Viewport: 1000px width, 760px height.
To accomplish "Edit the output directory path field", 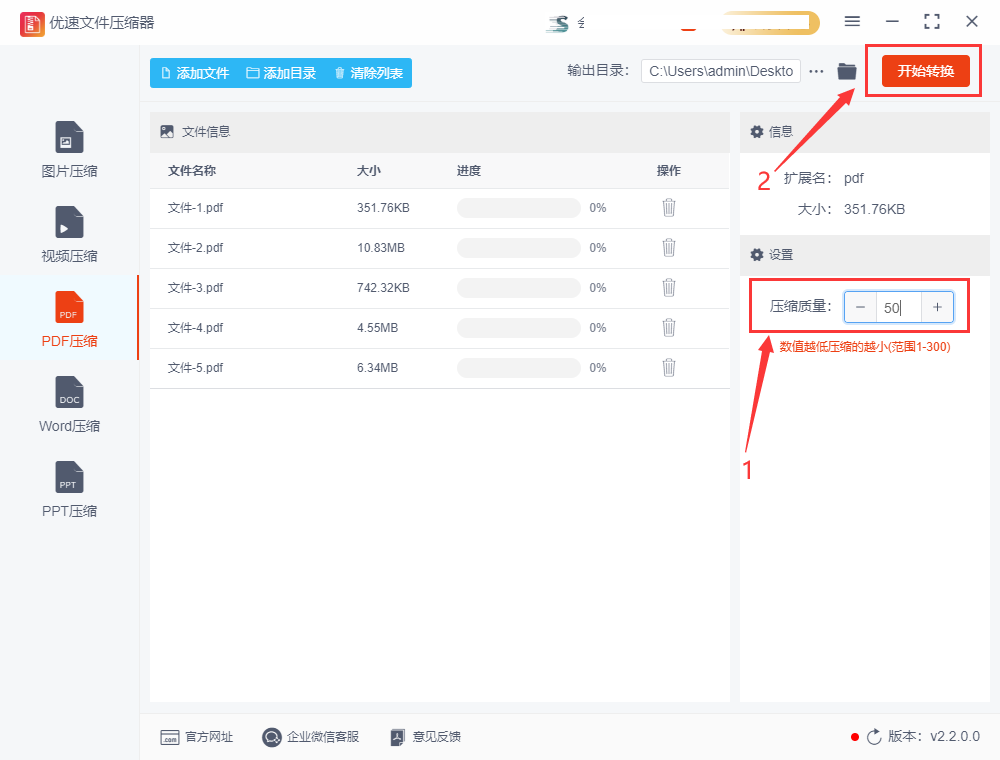I will 721,71.
